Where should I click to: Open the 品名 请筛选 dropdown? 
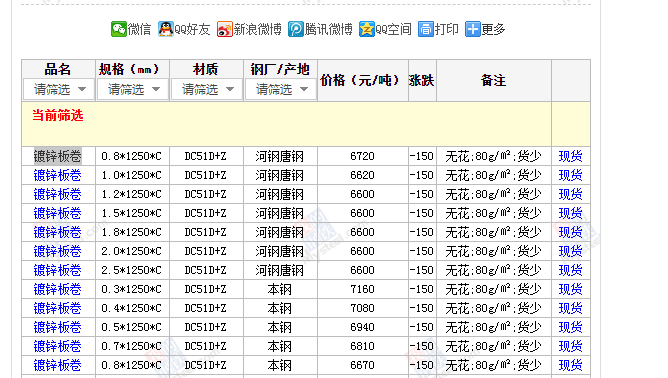click(59, 89)
